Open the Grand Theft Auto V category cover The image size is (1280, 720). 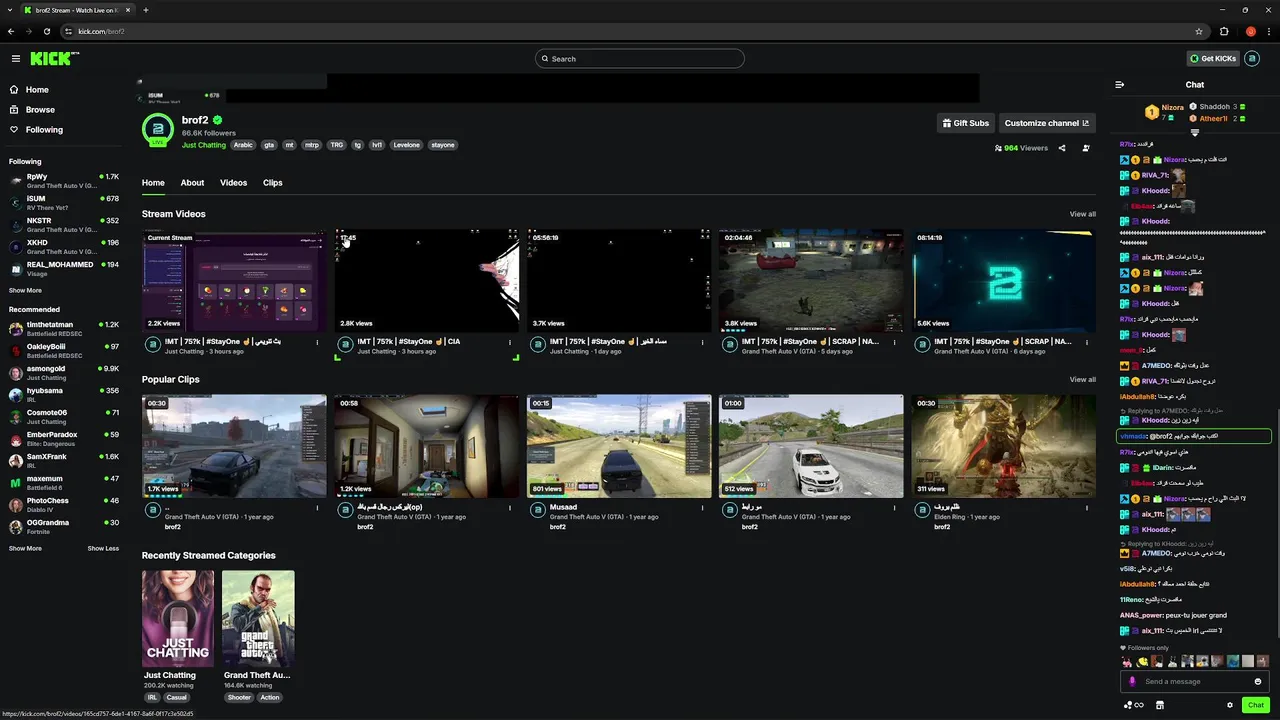click(258, 618)
